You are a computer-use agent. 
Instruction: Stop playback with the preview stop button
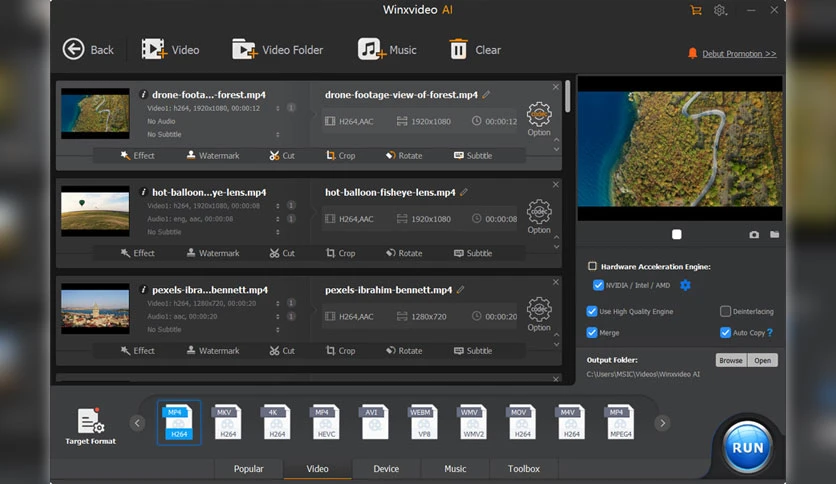(x=677, y=235)
